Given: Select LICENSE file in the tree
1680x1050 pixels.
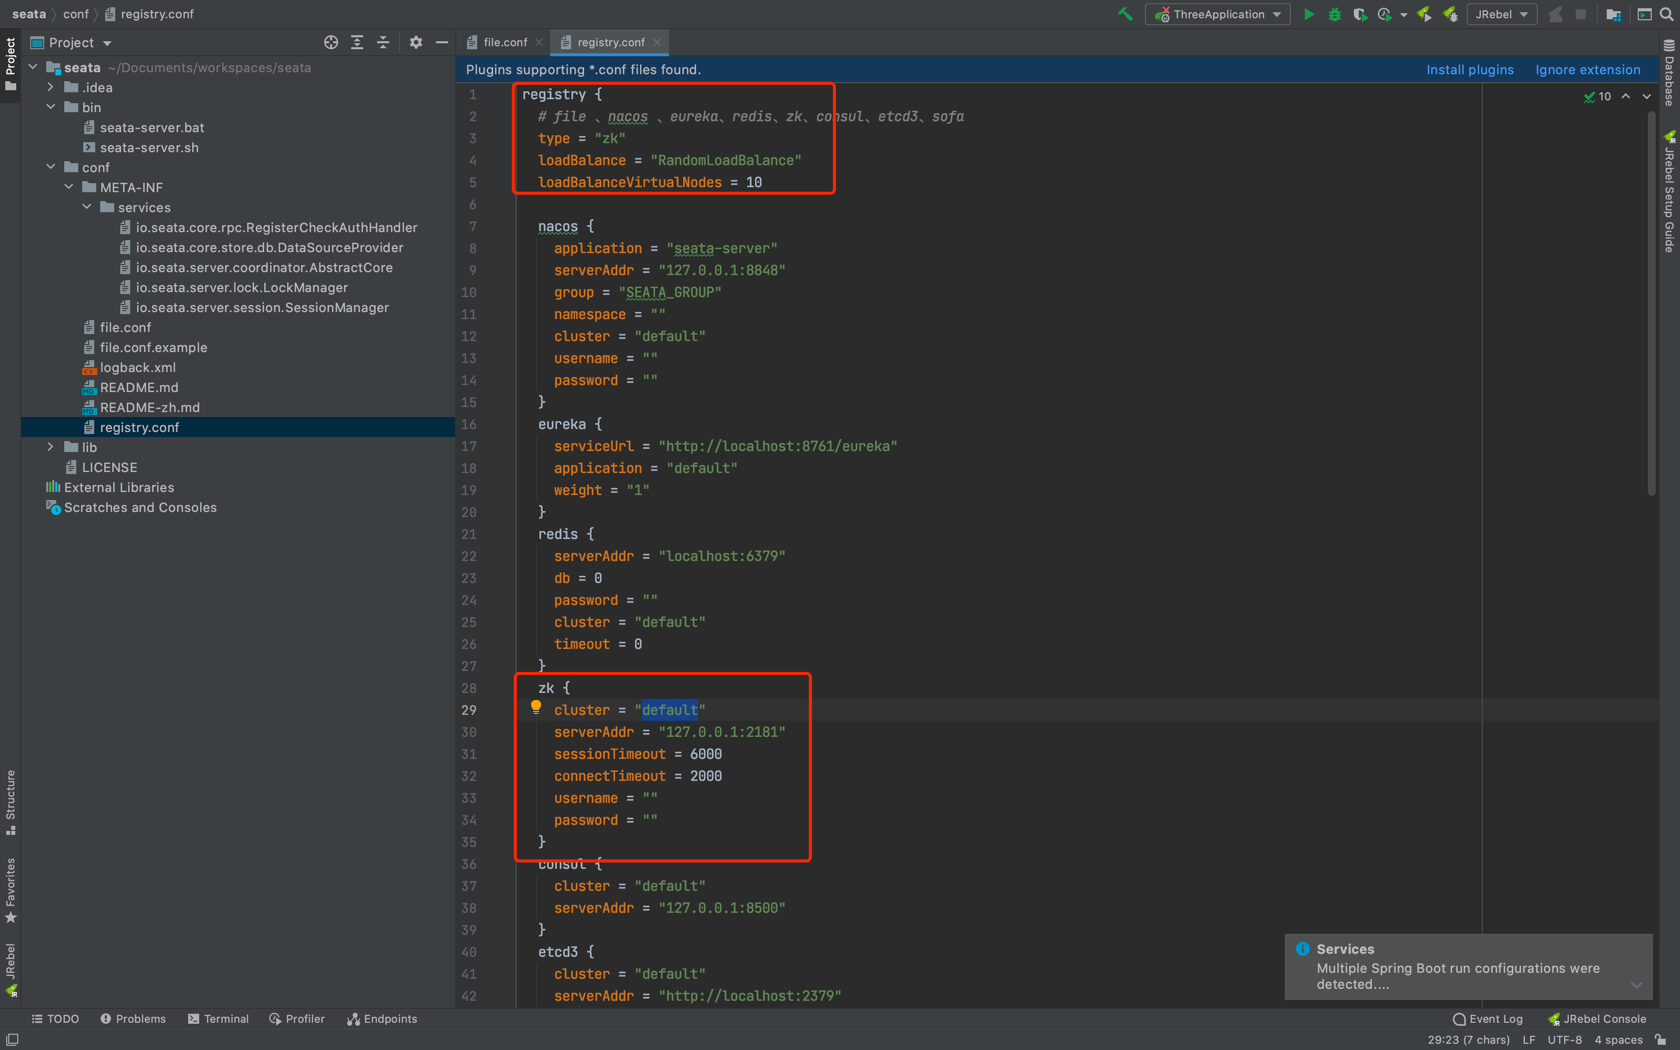Looking at the screenshot, I should [x=109, y=467].
